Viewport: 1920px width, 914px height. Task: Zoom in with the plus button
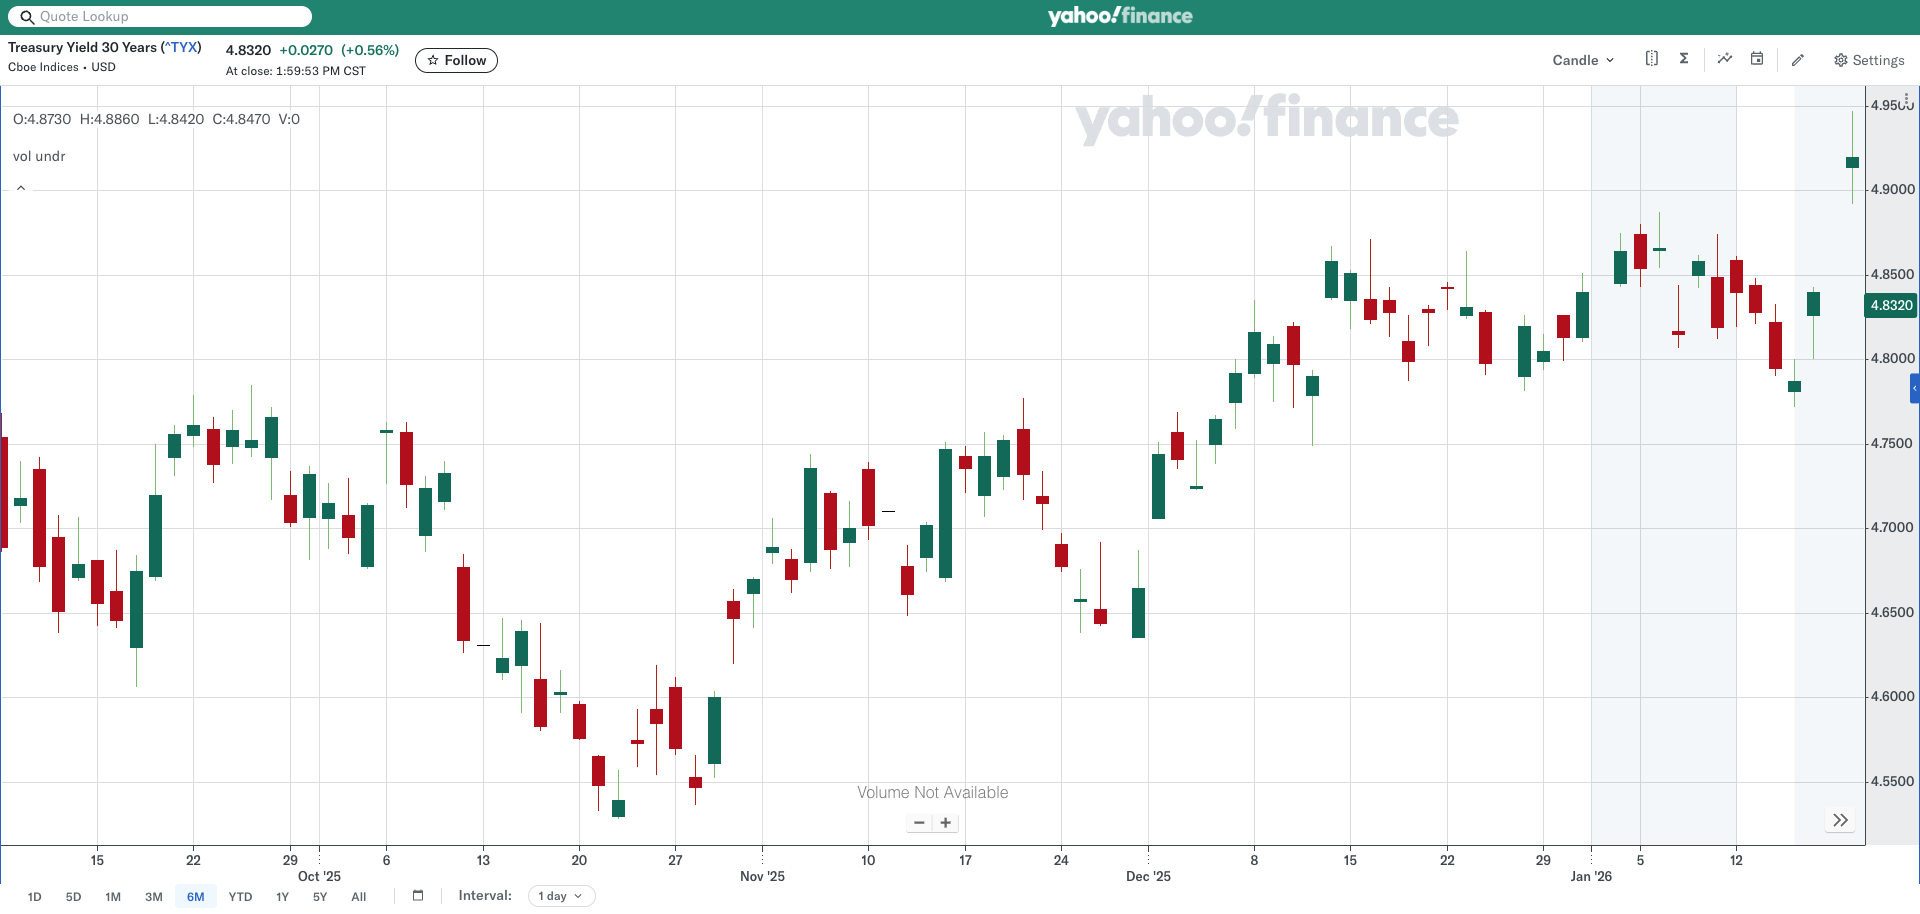pos(946,823)
